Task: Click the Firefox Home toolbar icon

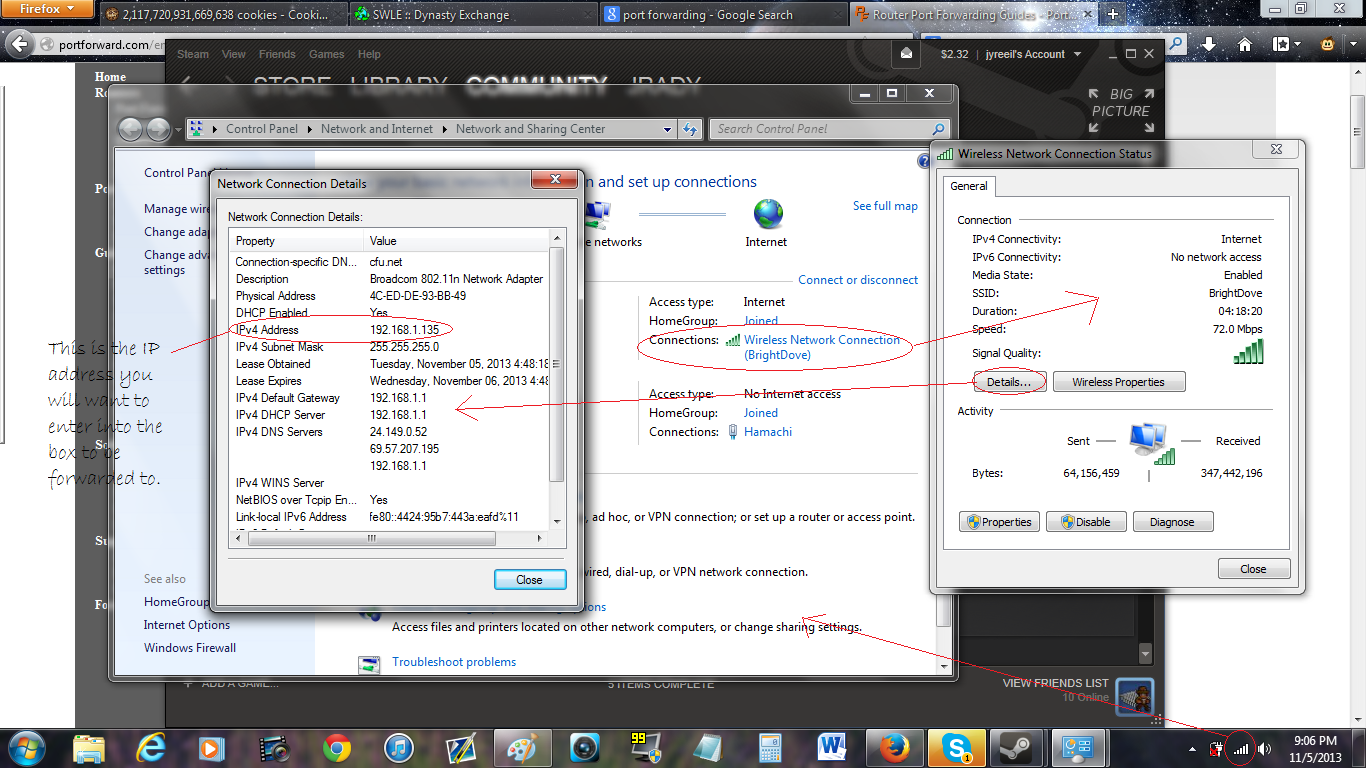Action: (x=1245, y=44)
